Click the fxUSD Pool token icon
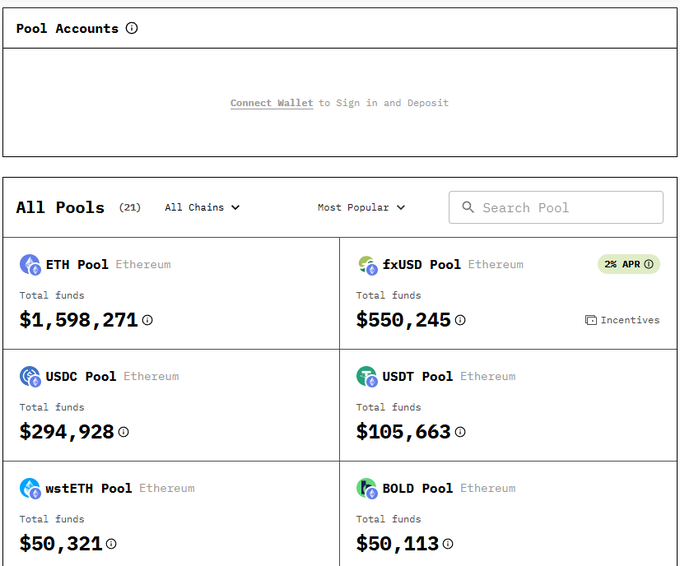 tap(367, 265)
